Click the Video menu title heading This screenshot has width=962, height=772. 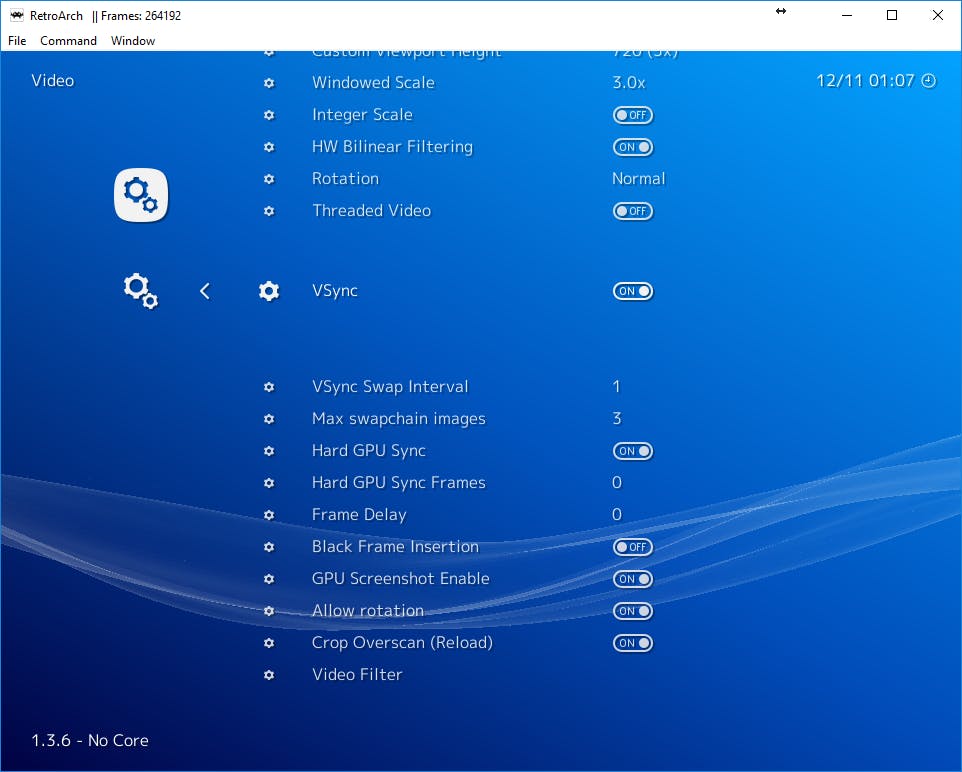[53, 80]
